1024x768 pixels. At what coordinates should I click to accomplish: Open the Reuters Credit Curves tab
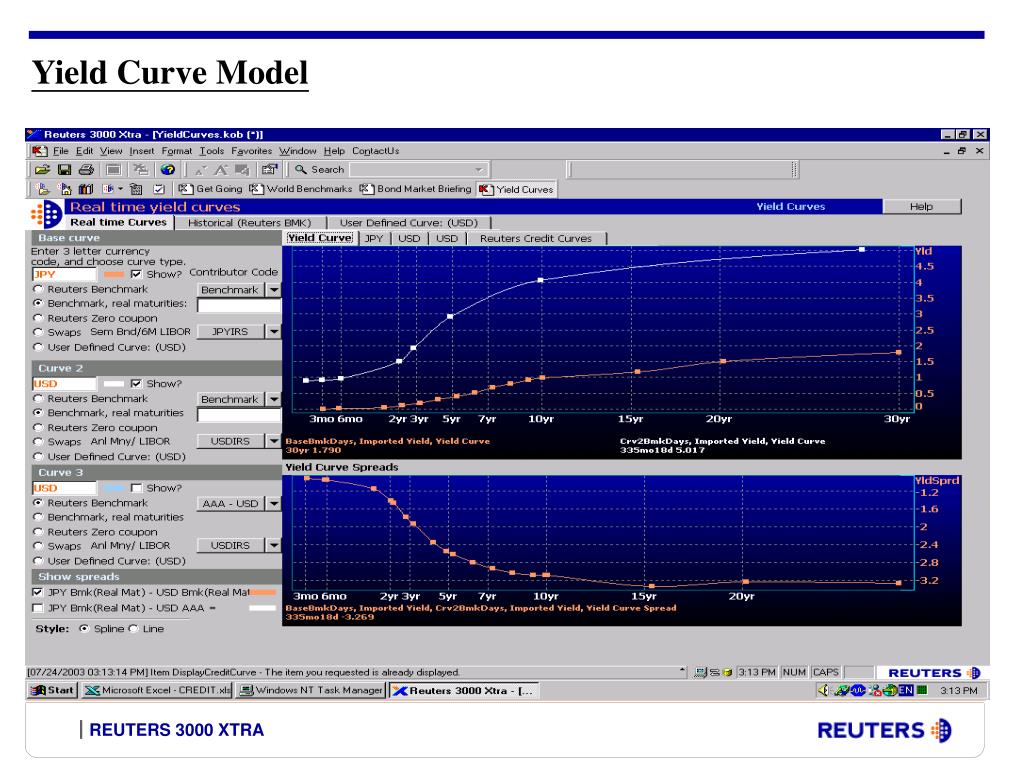click(536, 238)
